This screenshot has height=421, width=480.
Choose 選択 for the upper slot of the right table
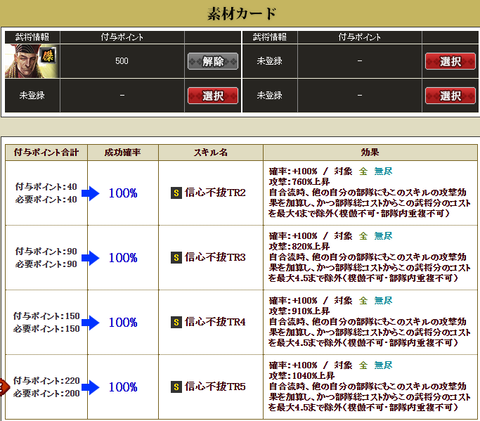(450, 61)
